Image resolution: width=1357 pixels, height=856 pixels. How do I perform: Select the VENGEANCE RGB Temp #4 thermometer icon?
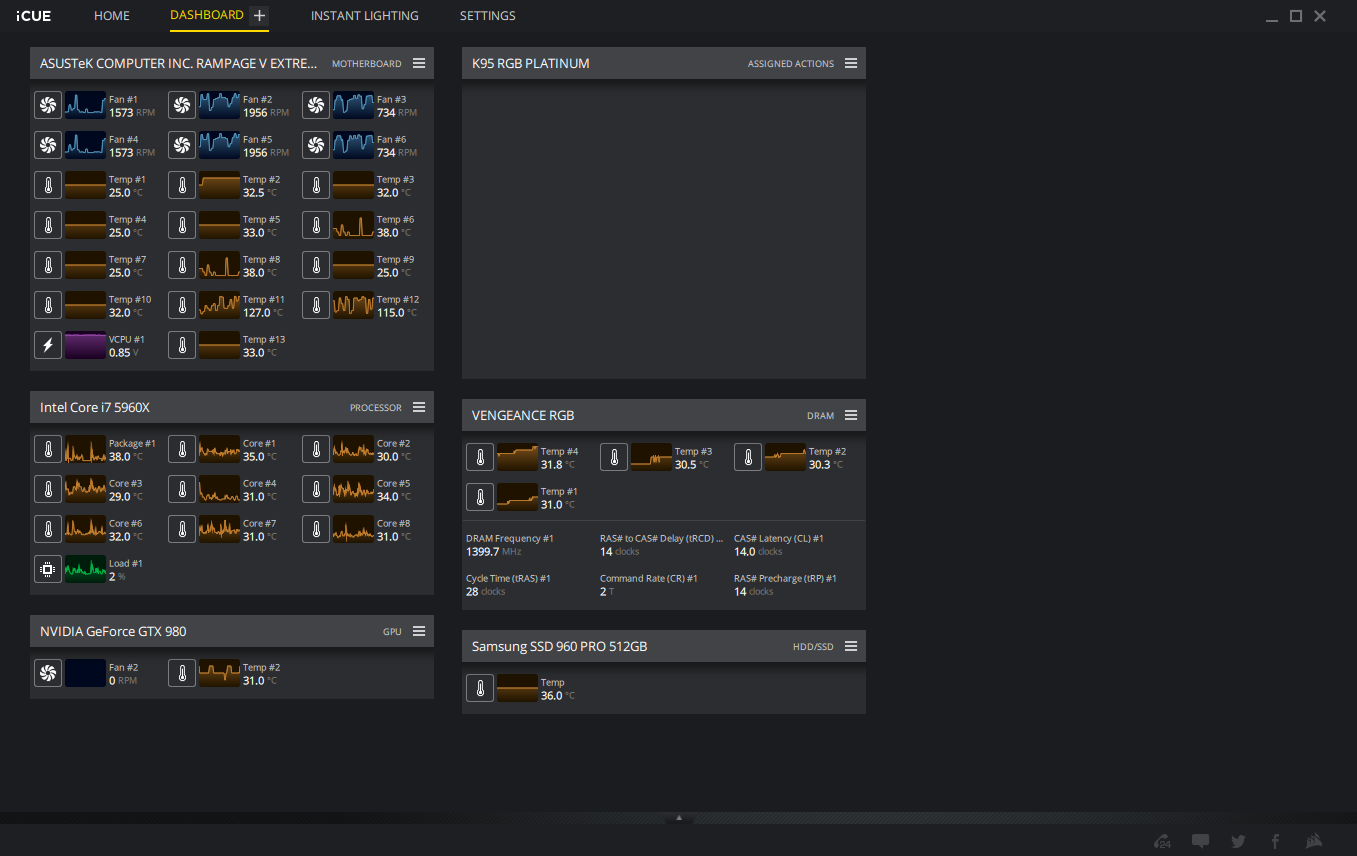(x=480, y=458)
